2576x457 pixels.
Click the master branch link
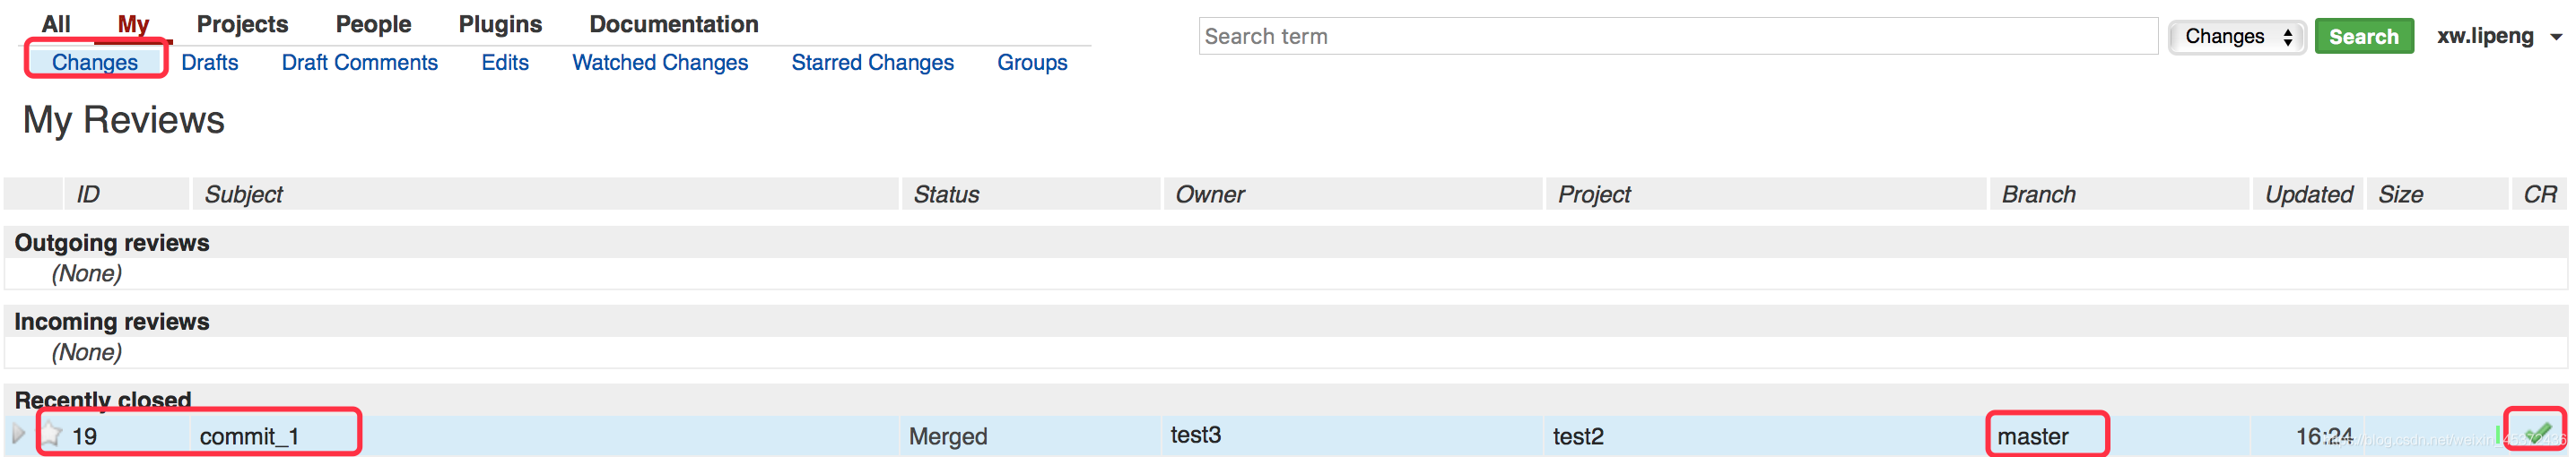coord(2032,436)
